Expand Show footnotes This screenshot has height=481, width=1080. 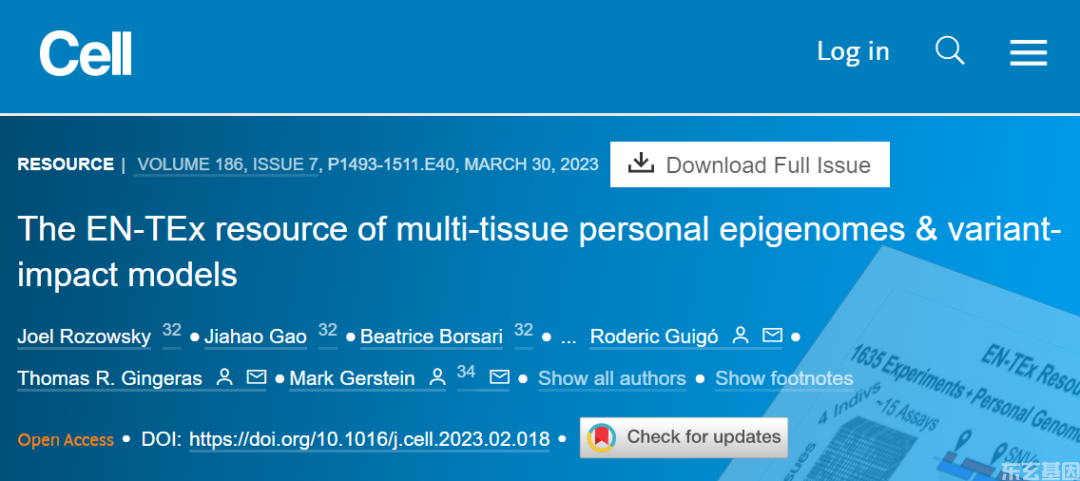pyautogui.click(x=784, y=378)
